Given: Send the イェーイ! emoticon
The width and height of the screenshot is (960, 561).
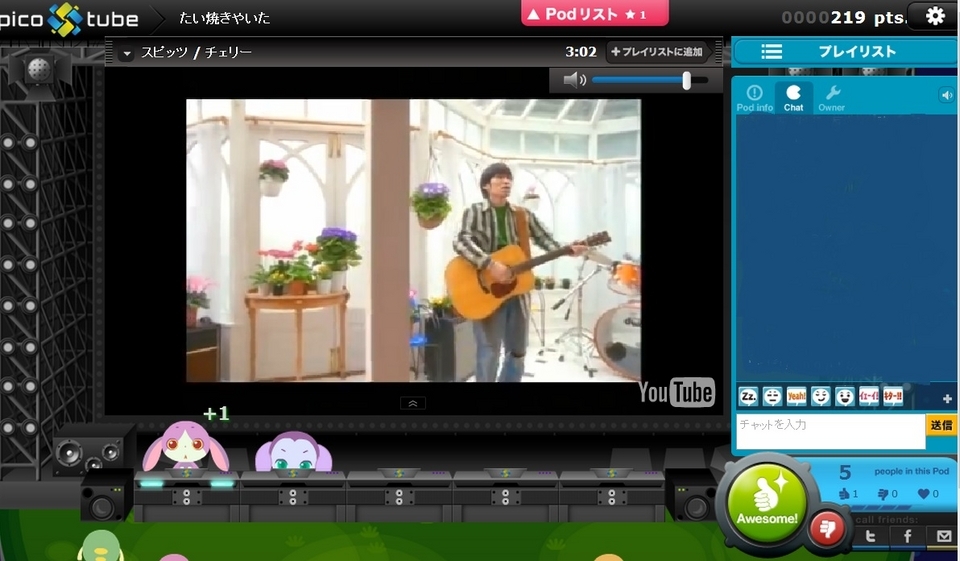Looking at the screenshot, I should (x=869, y=397).
